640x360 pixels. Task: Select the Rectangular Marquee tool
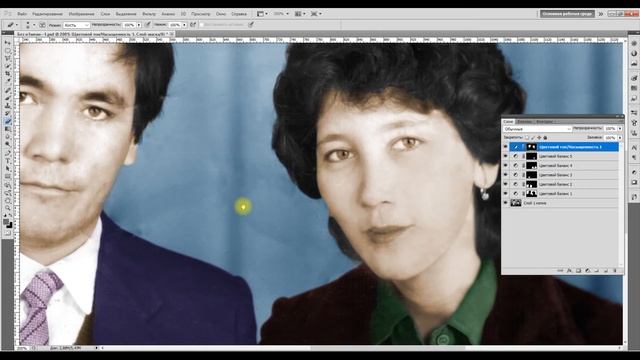point(8,51)
